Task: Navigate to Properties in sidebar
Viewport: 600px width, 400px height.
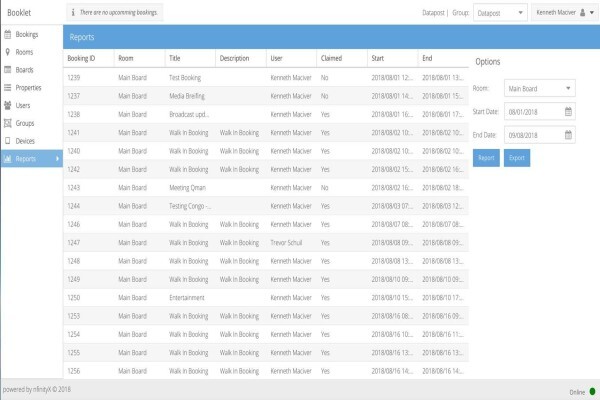Action: (32, 88)
